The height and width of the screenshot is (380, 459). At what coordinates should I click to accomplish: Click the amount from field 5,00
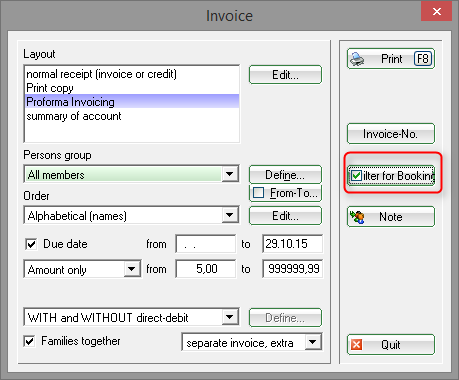pos(206,269)
